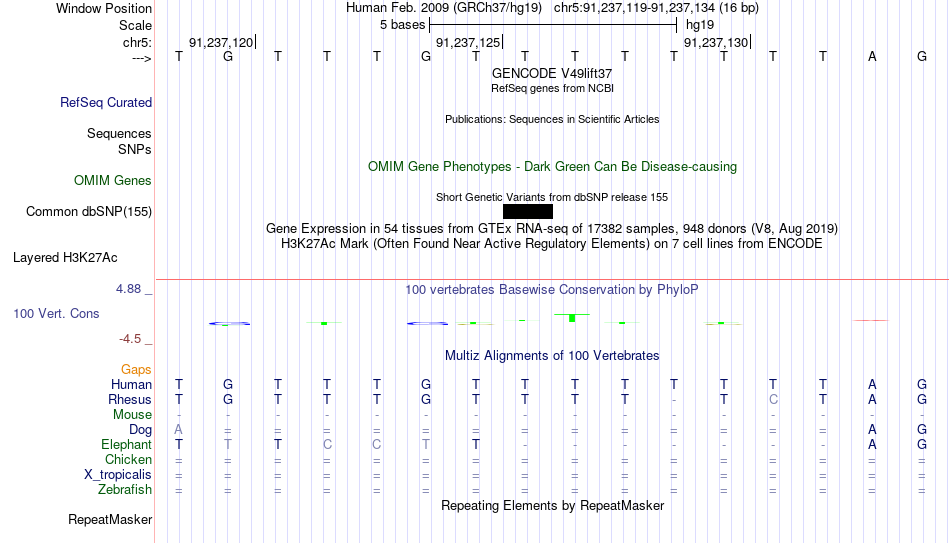Click the Window Position label
Screen dimensions: 950x543
click(x=104, y=8)
